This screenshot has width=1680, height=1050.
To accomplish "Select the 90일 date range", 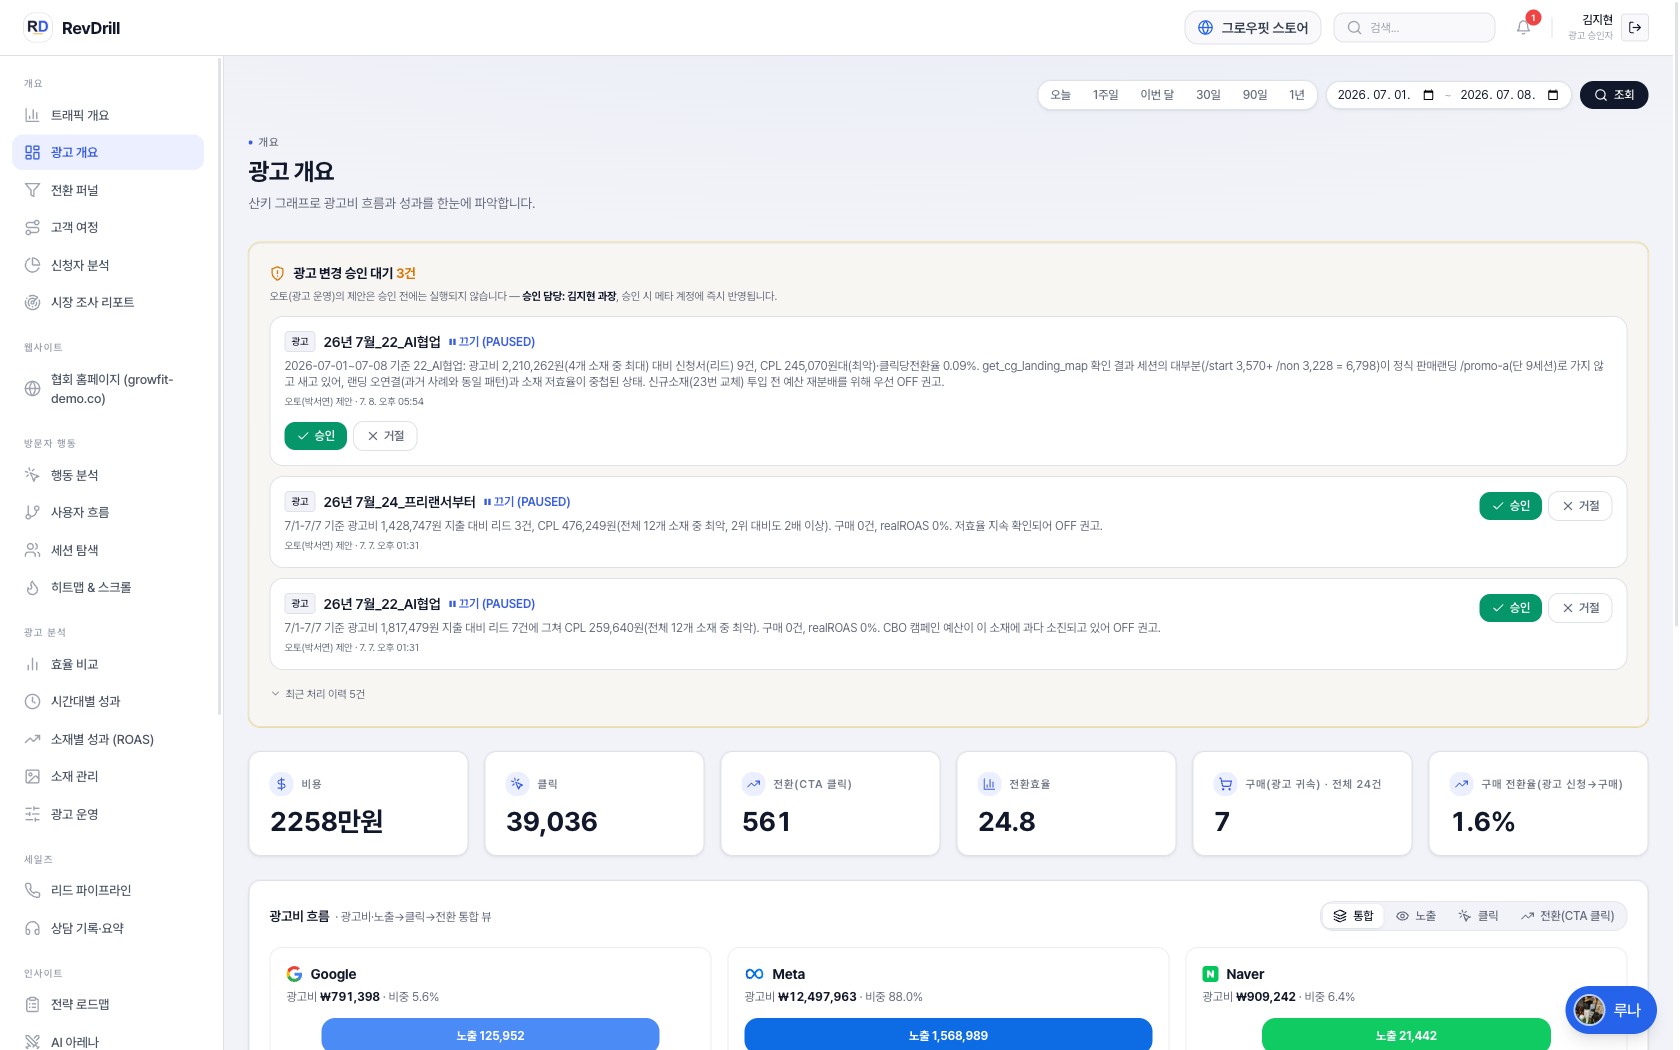I will tap(1254, 95).
